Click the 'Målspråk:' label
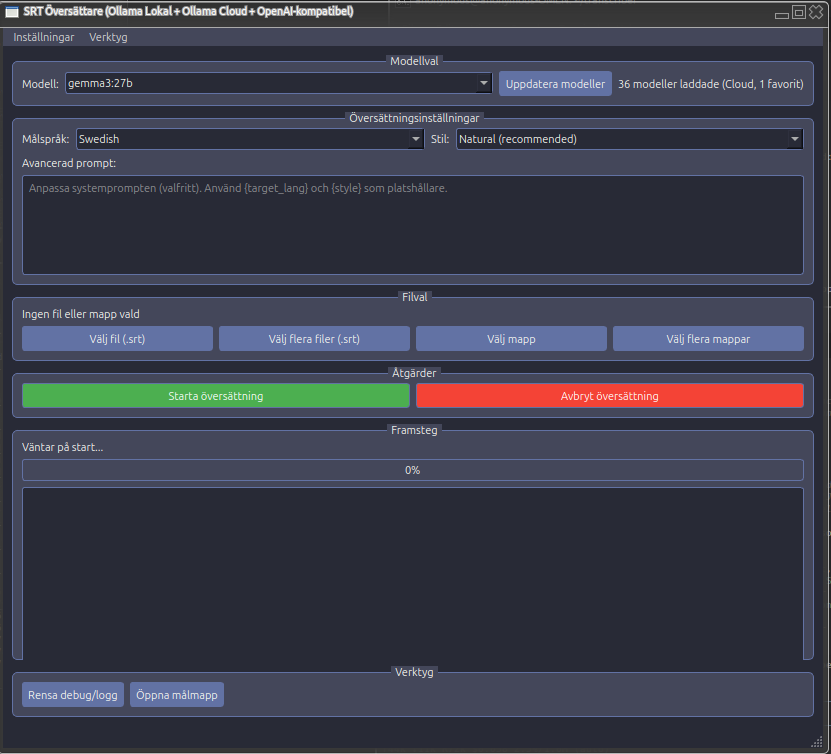The image size is (831, 754). [x=46, y=139]
